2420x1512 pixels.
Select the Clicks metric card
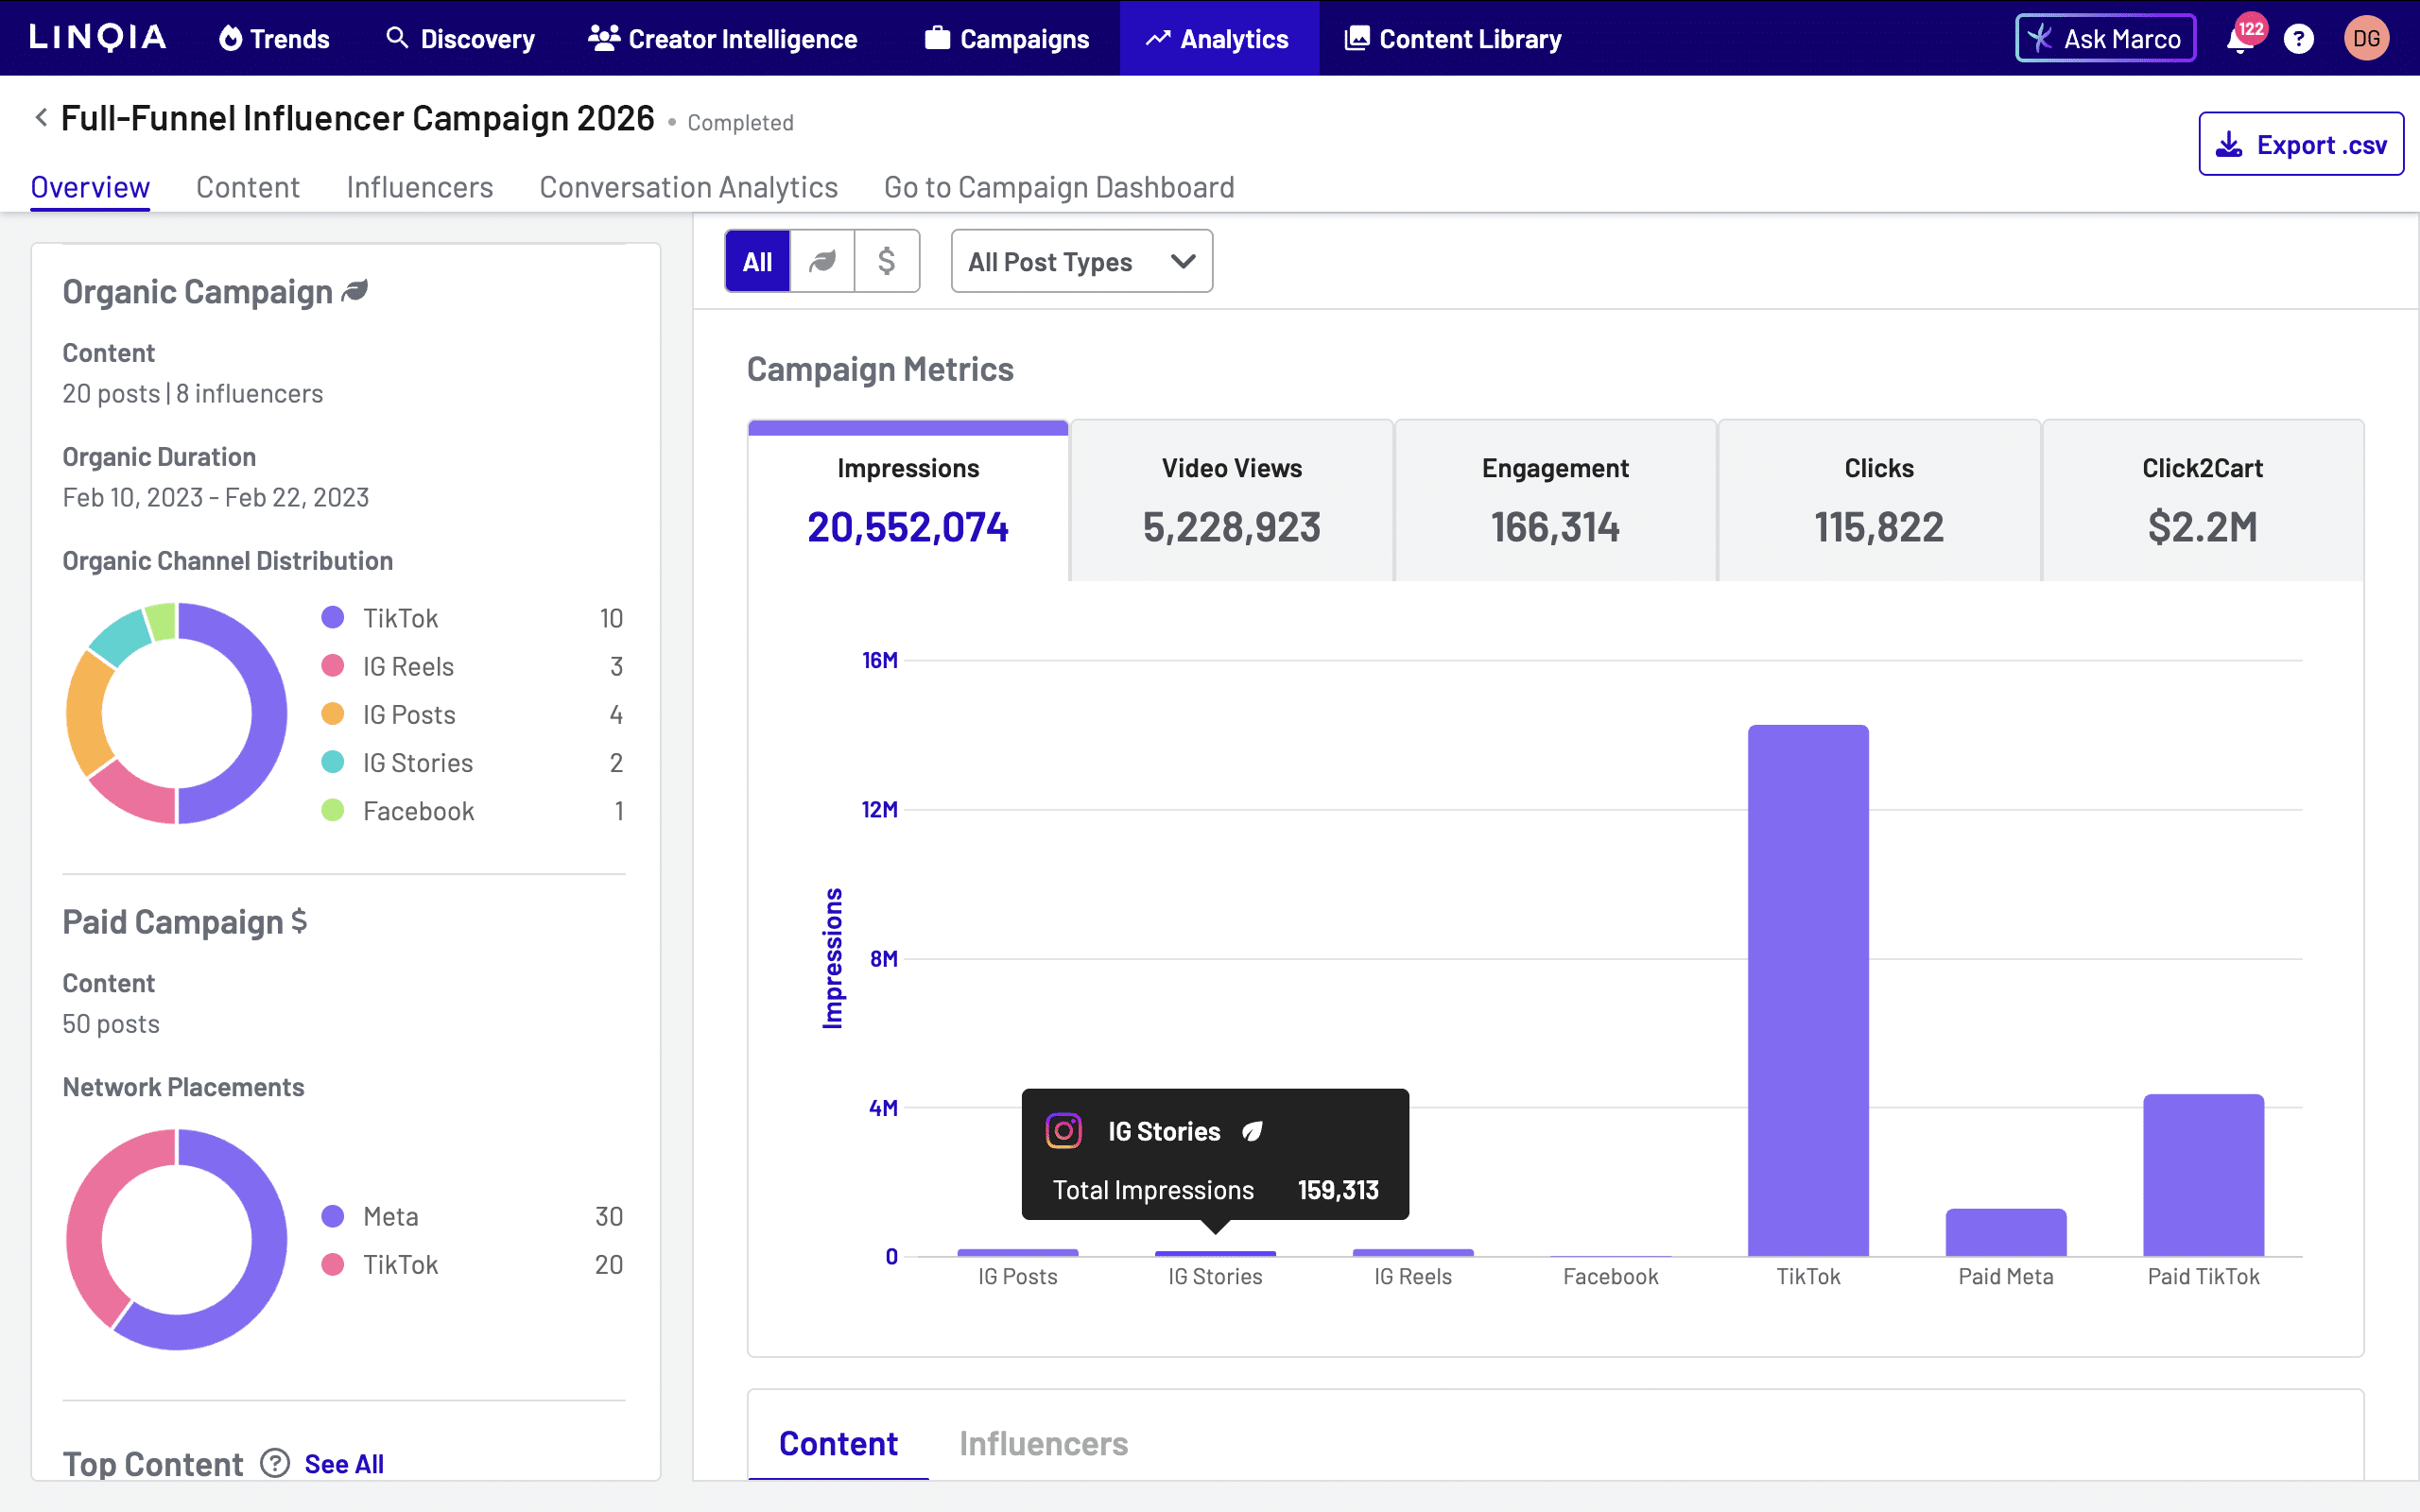(1879, 502)
